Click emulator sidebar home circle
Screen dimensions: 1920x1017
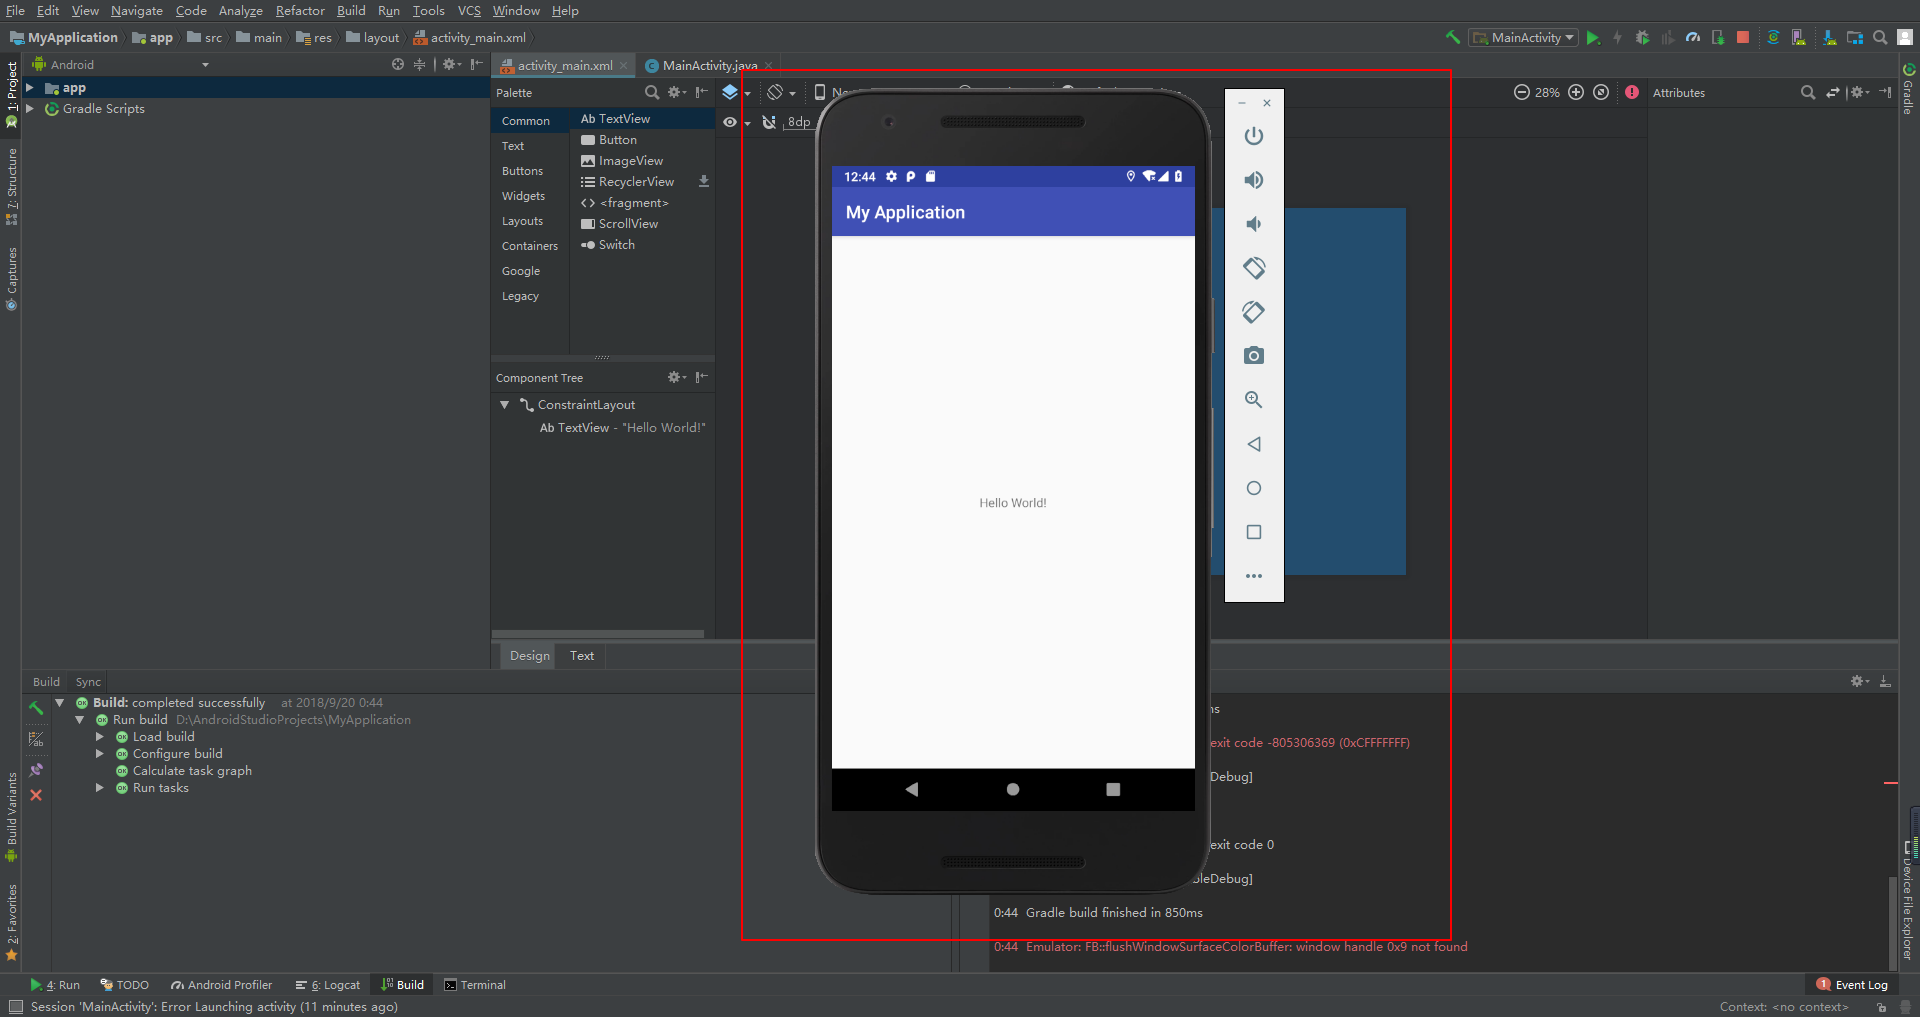1254,488
